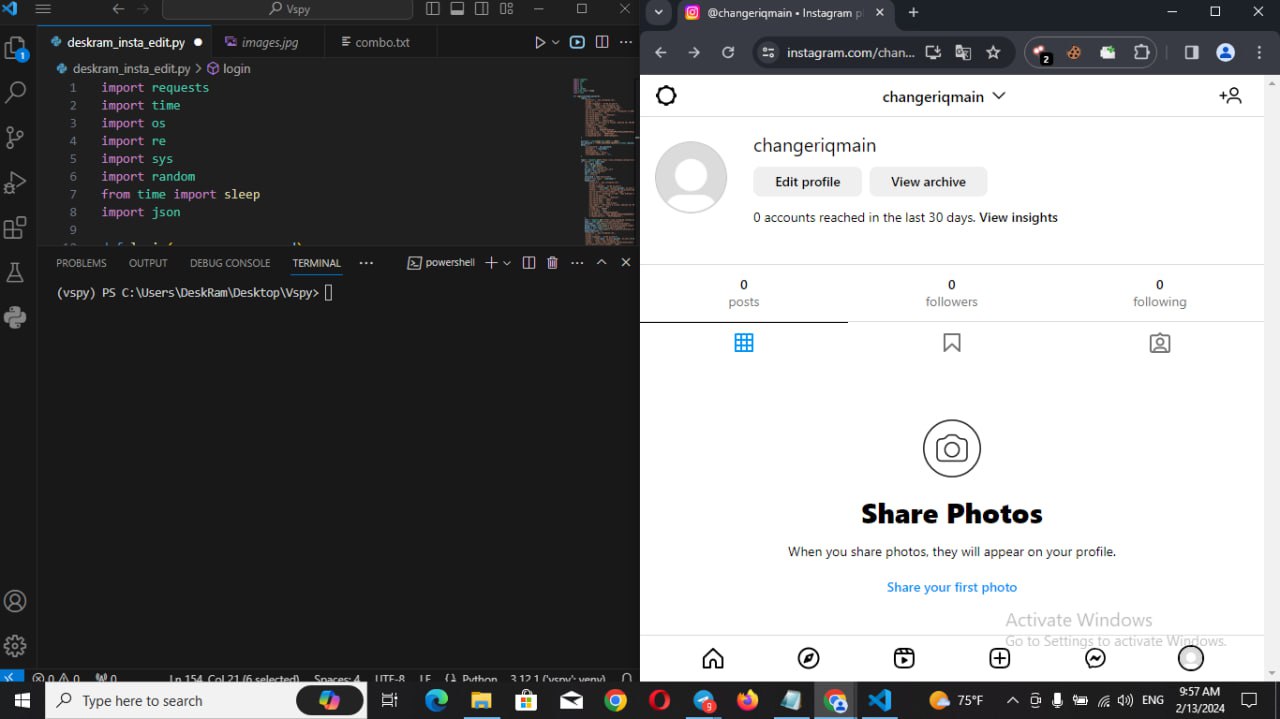
Task: Open Instagram Explore compass icon
Action: coord(808,658)
